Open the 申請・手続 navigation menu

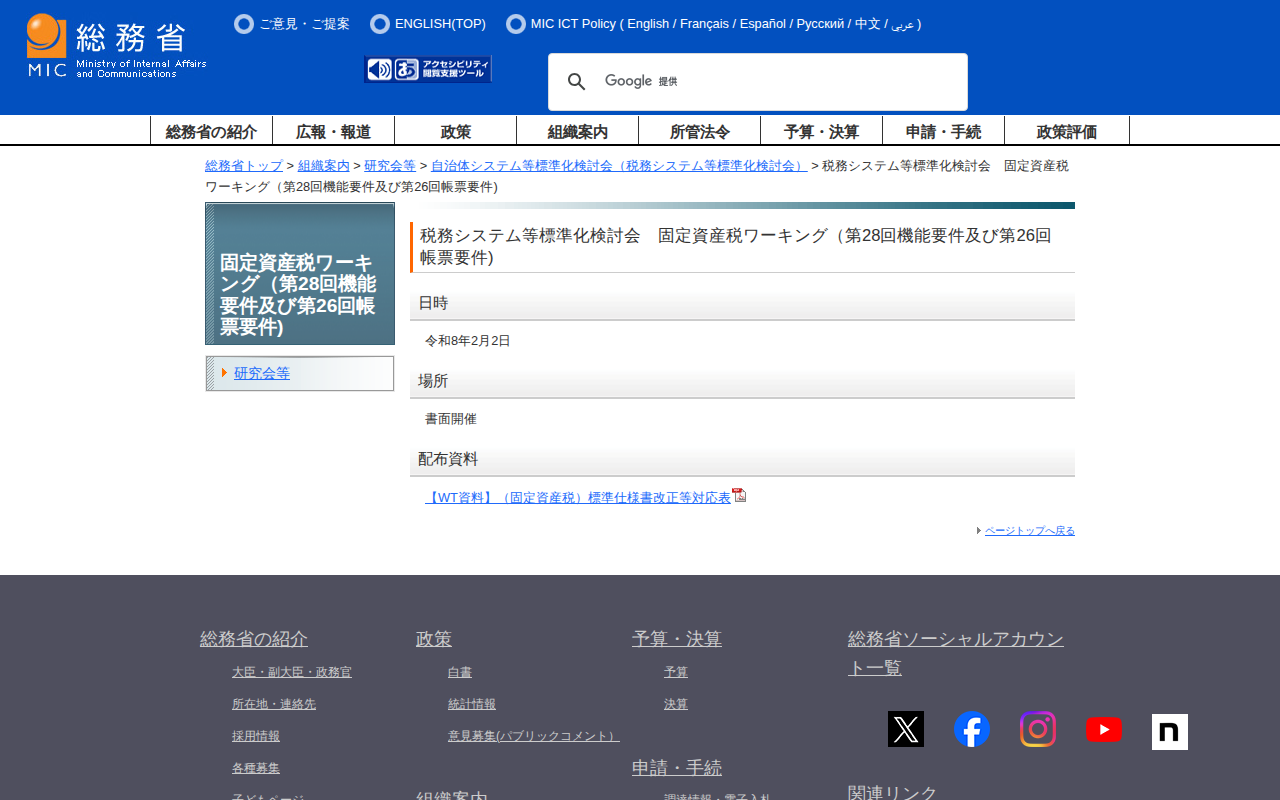point(943,131)
